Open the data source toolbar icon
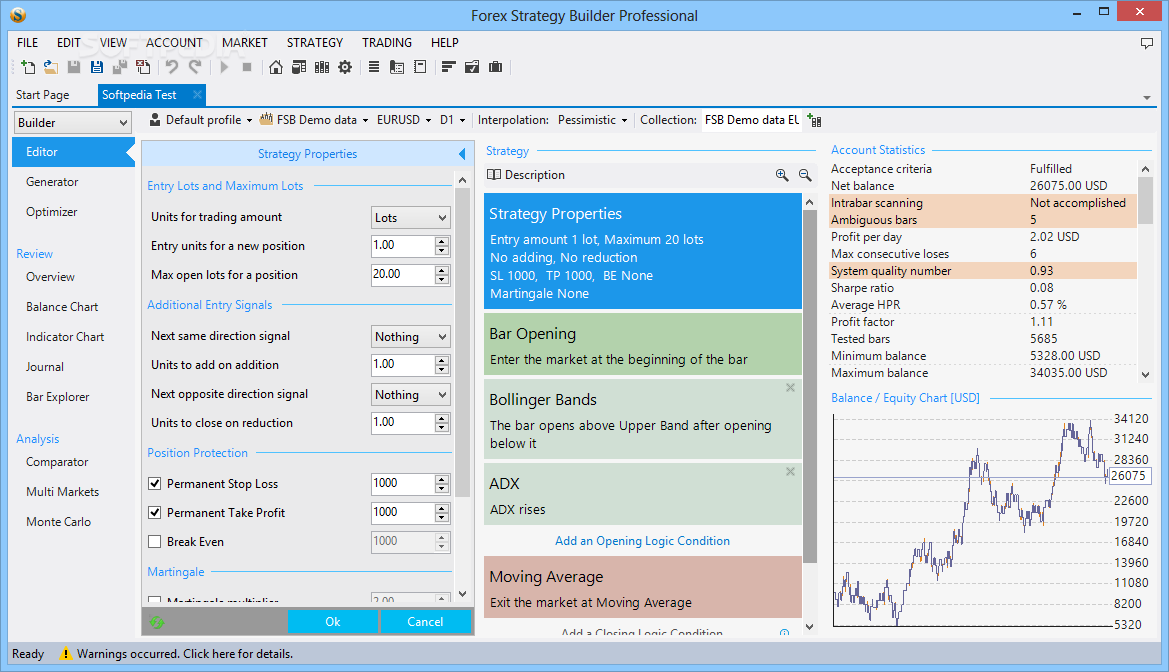The width and height of the screenshot is (1169, 672). point(299,67)
